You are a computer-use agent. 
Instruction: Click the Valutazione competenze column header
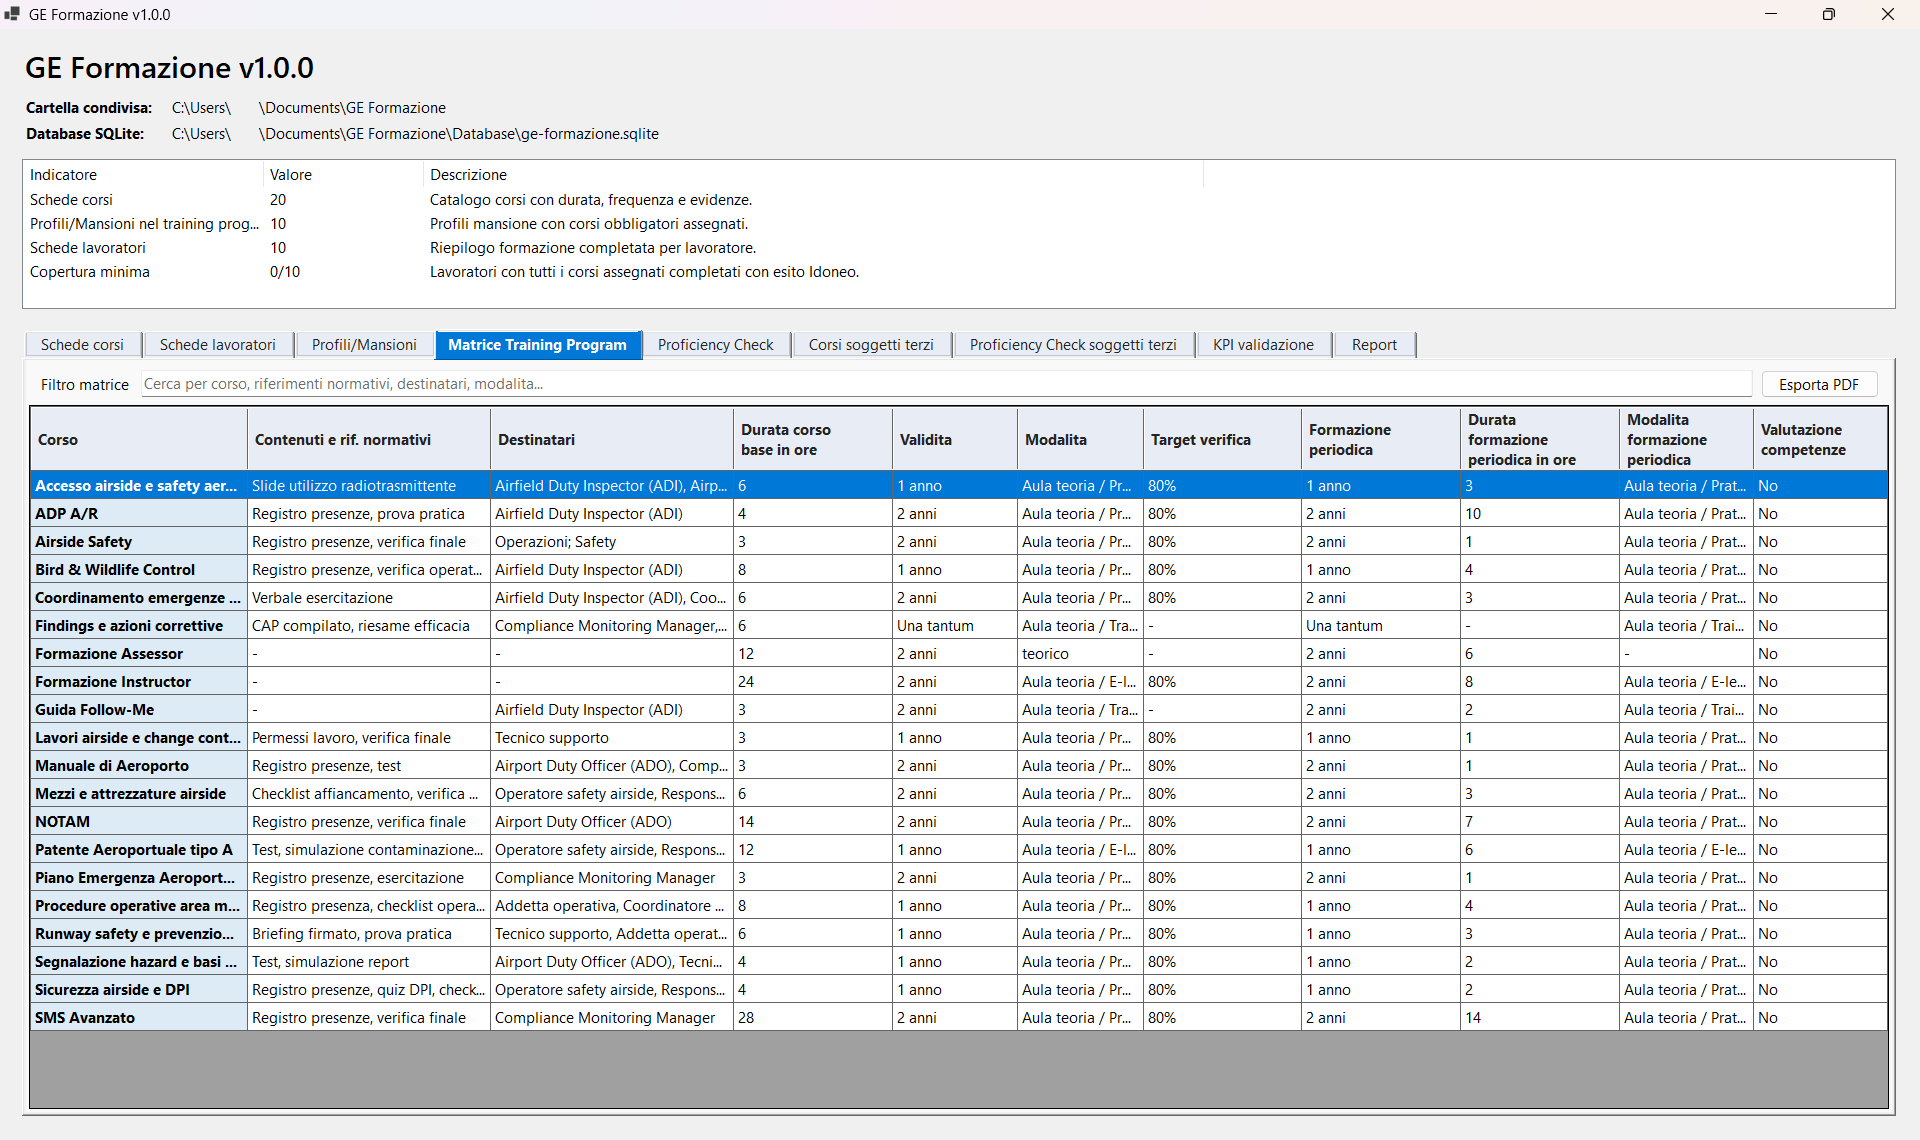(x=1820, y=440)
